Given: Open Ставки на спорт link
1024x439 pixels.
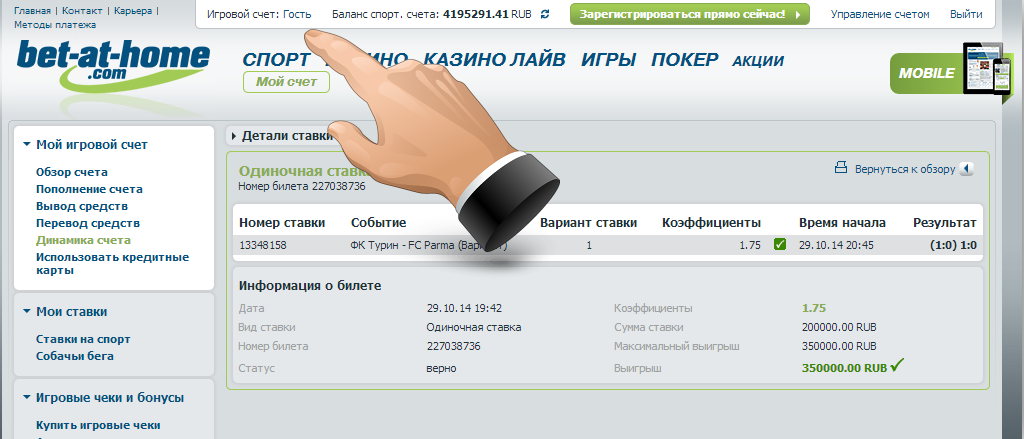Looking at the screenshot, I should click(83, 340).
